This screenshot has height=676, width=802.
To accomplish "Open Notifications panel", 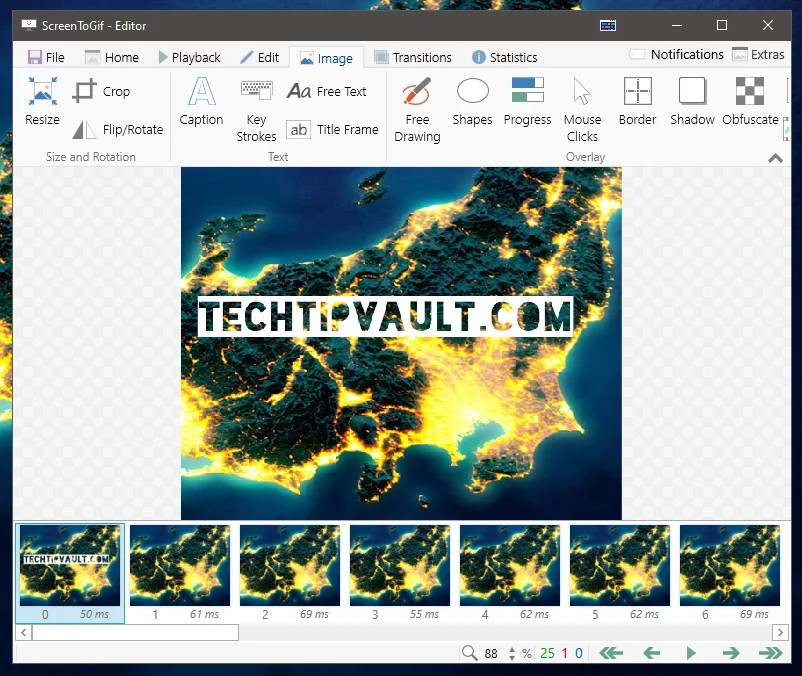I will (676, 54).
